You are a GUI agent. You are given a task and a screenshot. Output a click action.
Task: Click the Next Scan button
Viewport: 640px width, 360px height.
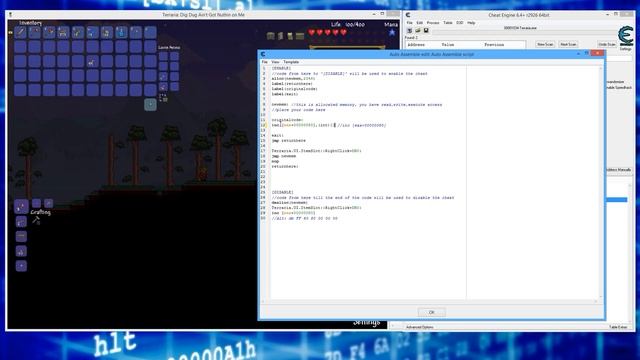(568, 44)
